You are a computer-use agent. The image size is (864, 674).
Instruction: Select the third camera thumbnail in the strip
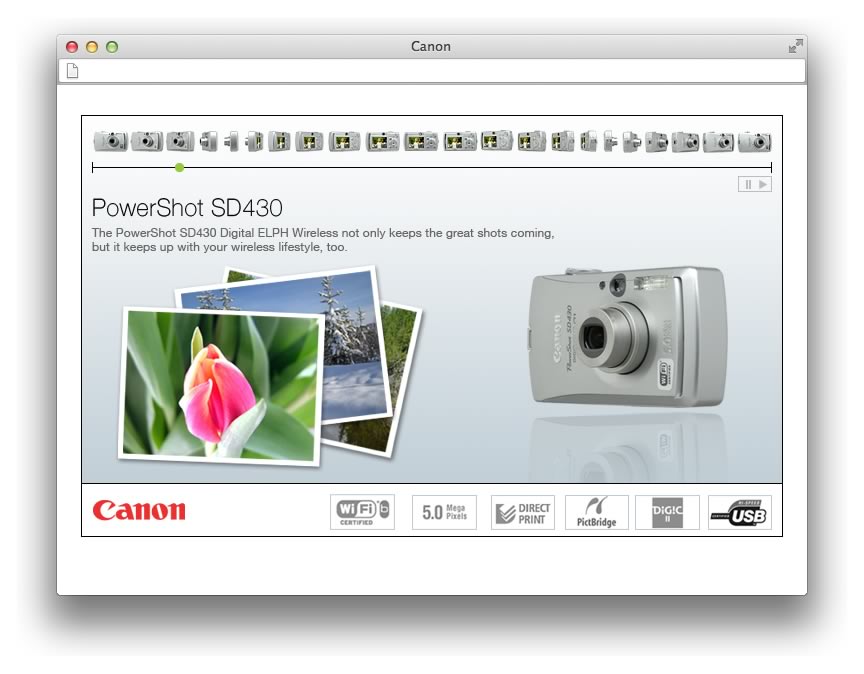tap(180, 141)
